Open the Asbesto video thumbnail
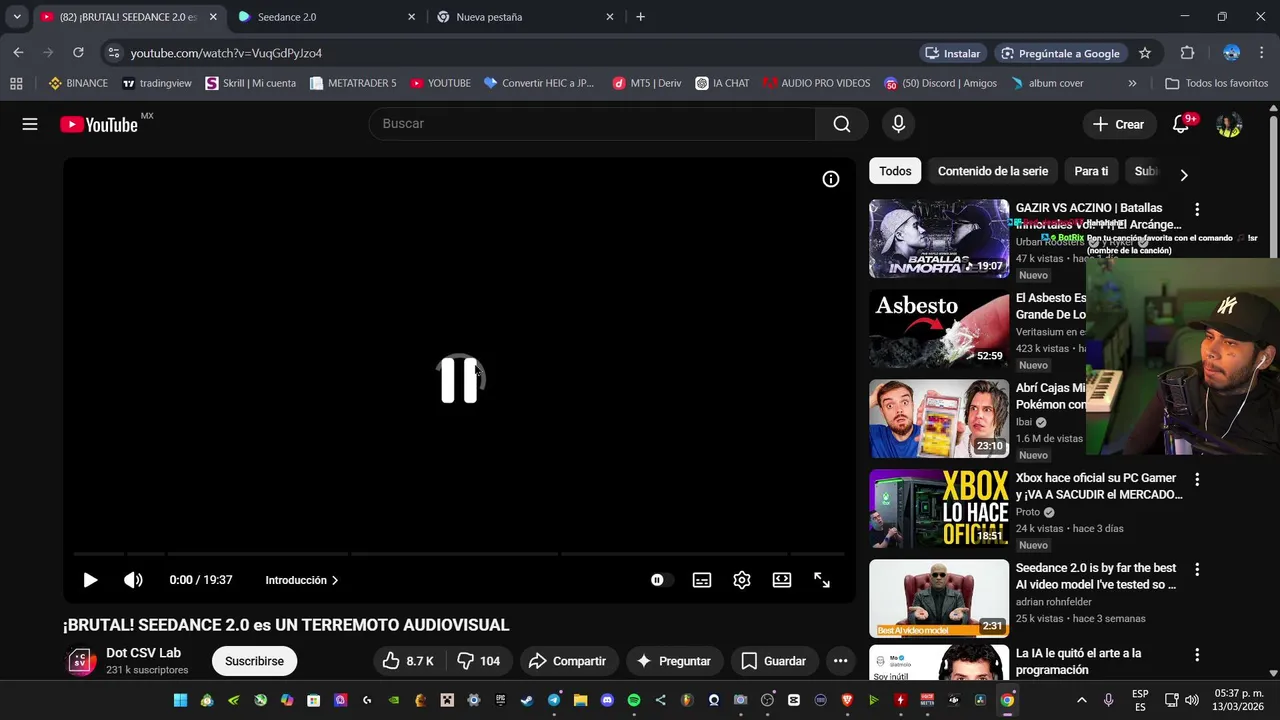 click(x=939, y=328)
